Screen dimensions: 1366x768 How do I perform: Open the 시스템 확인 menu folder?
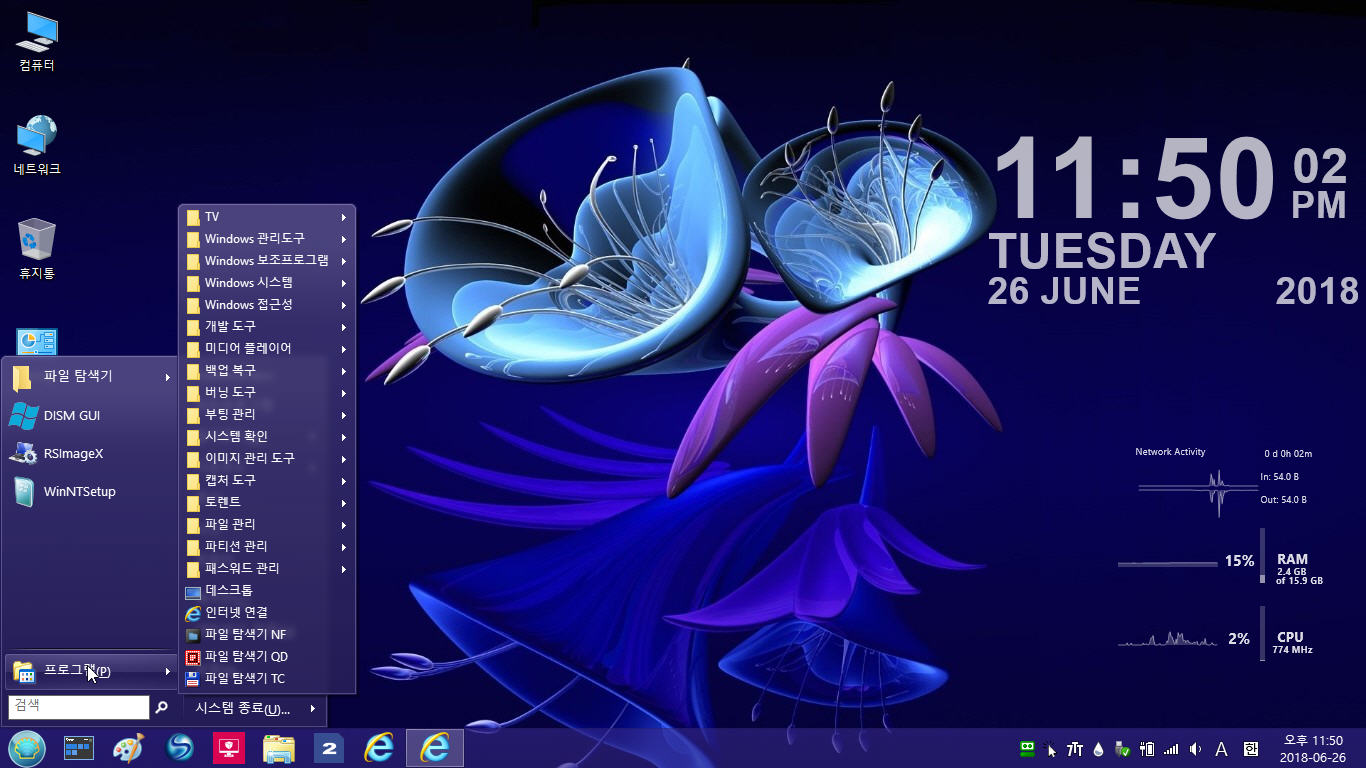coord(266,437)
